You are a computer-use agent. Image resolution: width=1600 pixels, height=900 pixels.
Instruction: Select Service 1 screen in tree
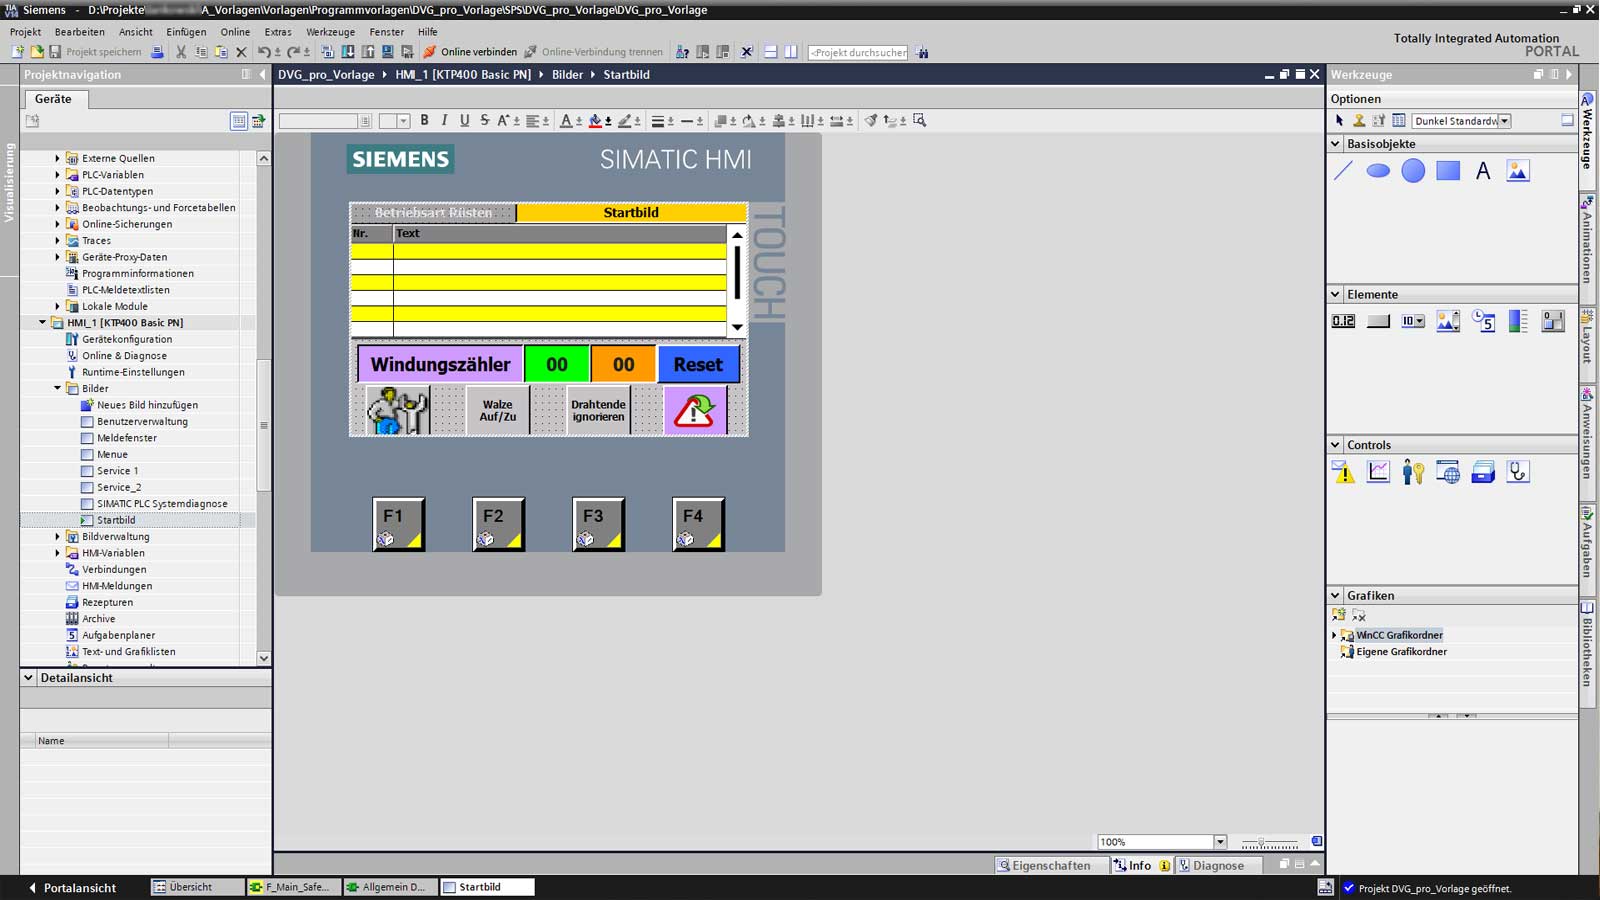pos(118,471)
